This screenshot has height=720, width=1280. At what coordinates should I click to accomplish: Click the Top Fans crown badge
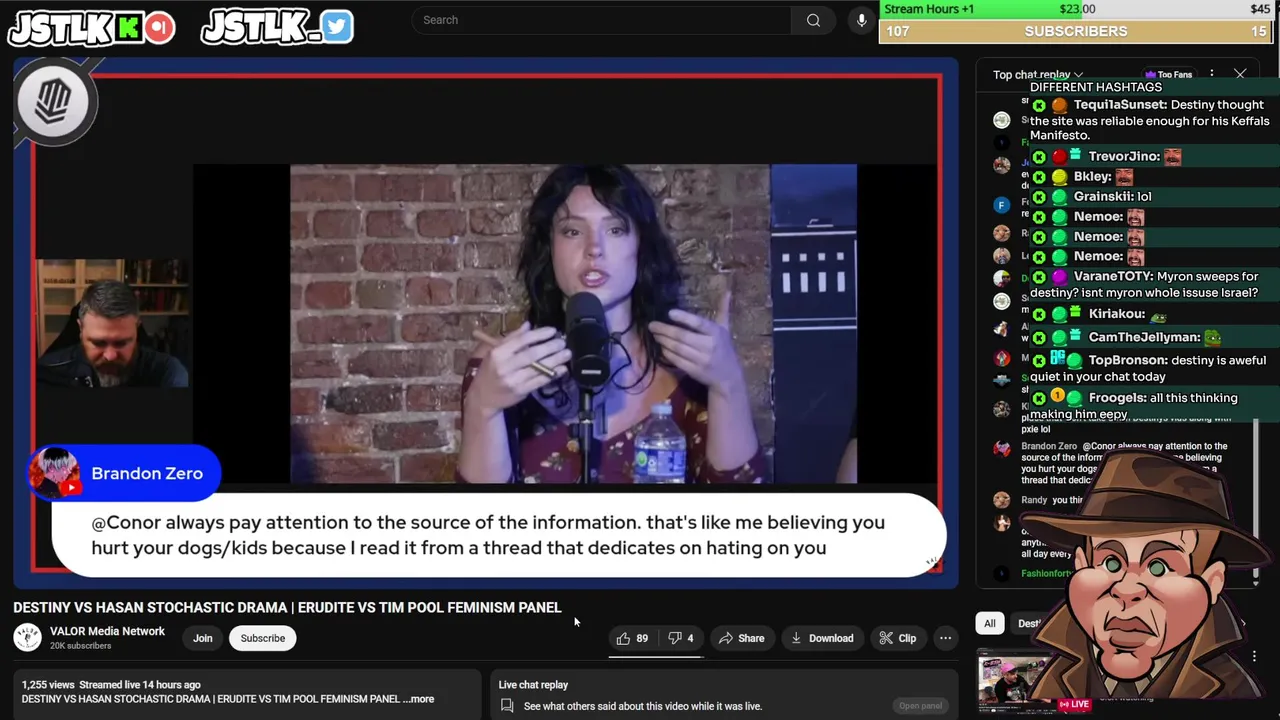(x=1169, y=75)
